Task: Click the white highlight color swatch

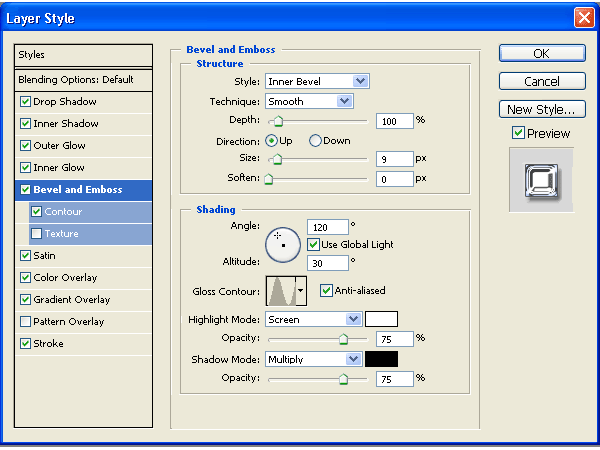Action: tap(381, 319)
